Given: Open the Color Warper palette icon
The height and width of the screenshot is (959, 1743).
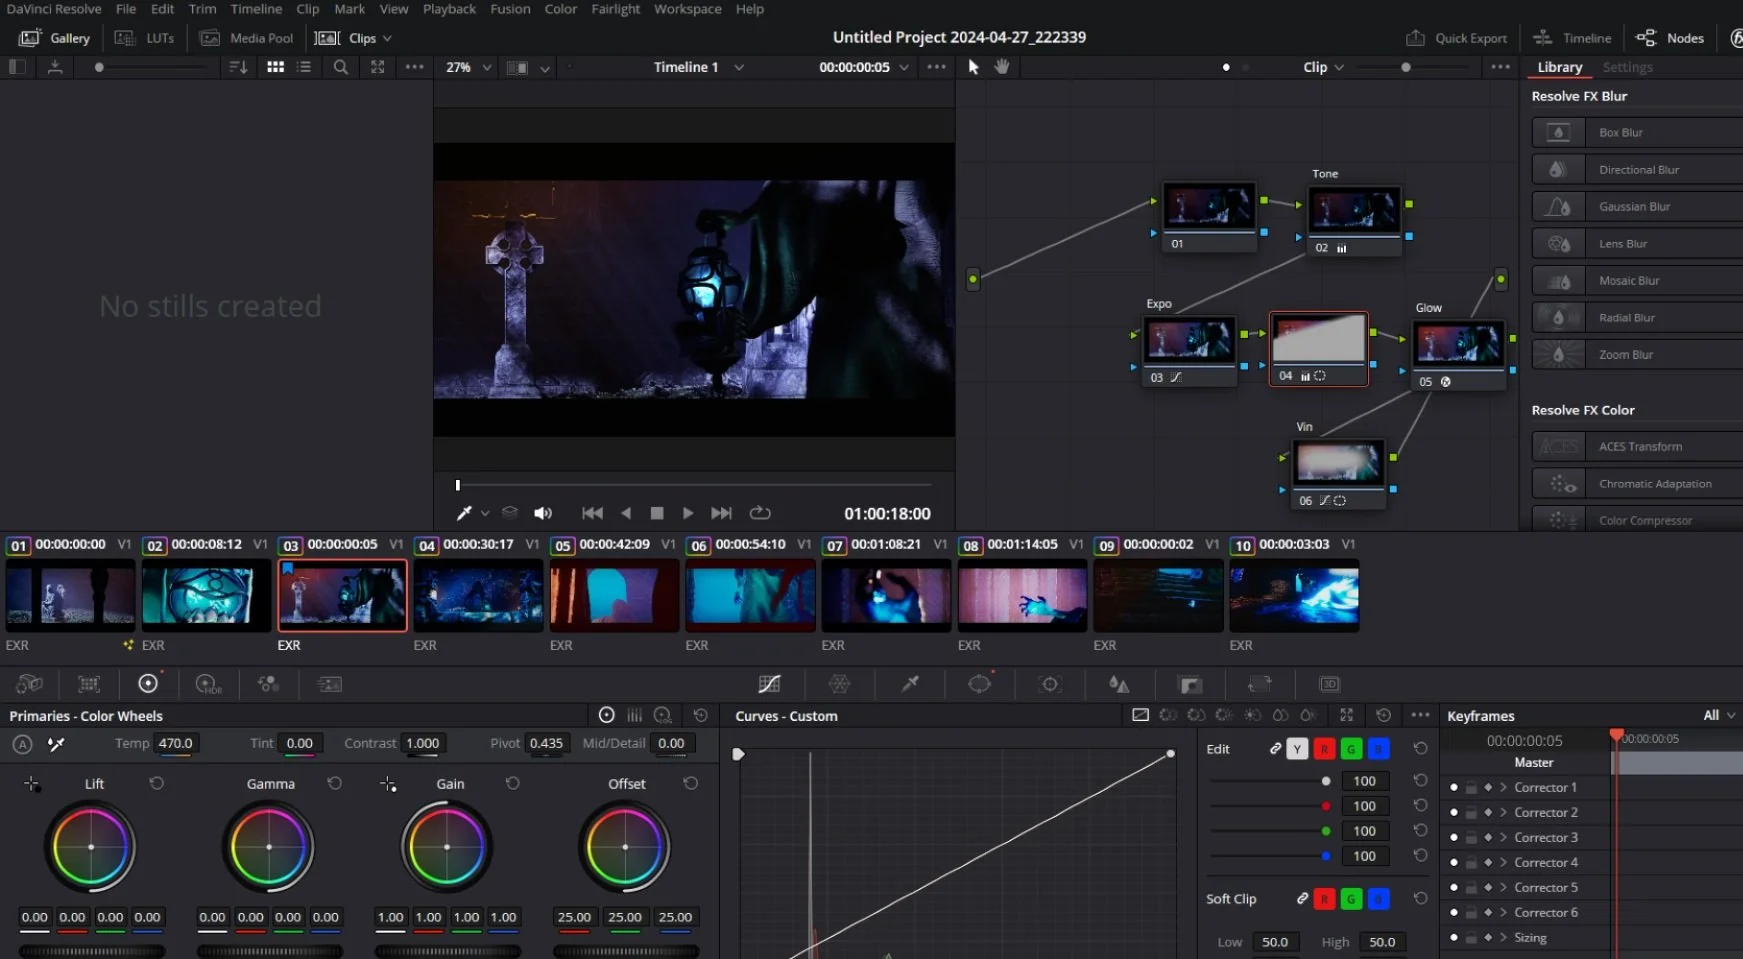Looking at the screenshot, I should pos(840,684).
